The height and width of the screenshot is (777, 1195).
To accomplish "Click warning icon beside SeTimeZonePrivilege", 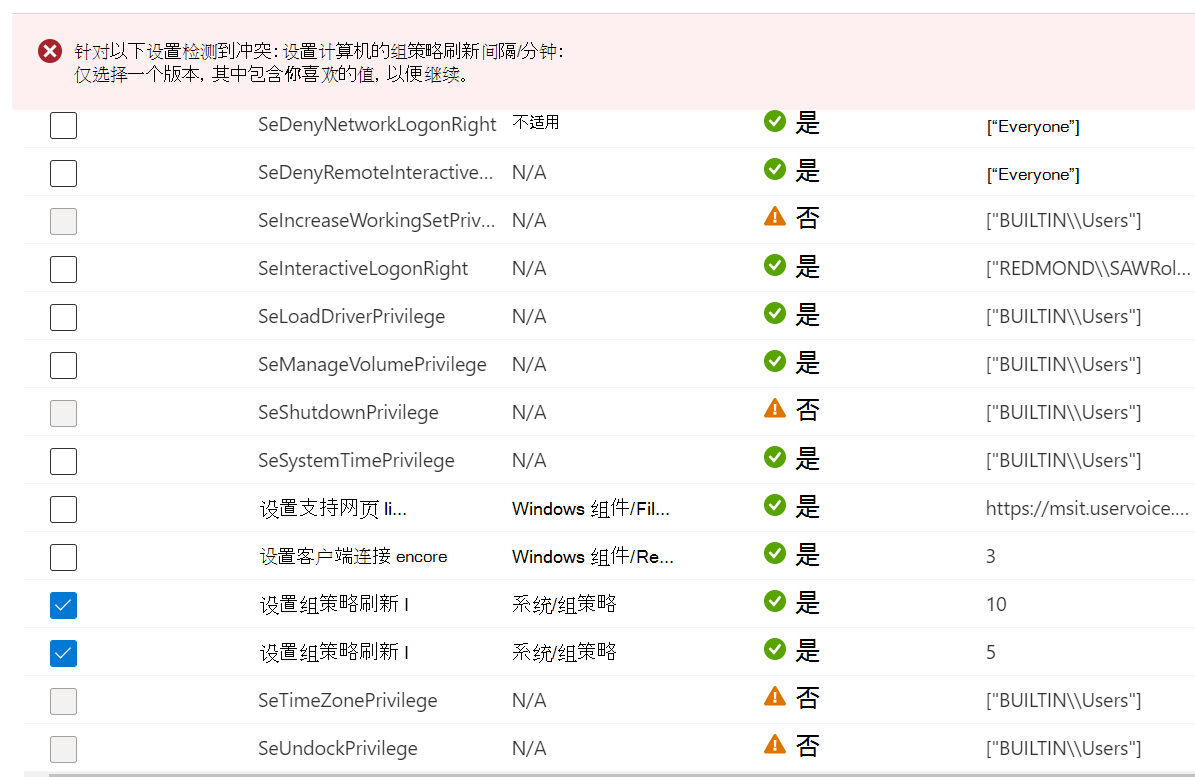I will click(774, 698).
